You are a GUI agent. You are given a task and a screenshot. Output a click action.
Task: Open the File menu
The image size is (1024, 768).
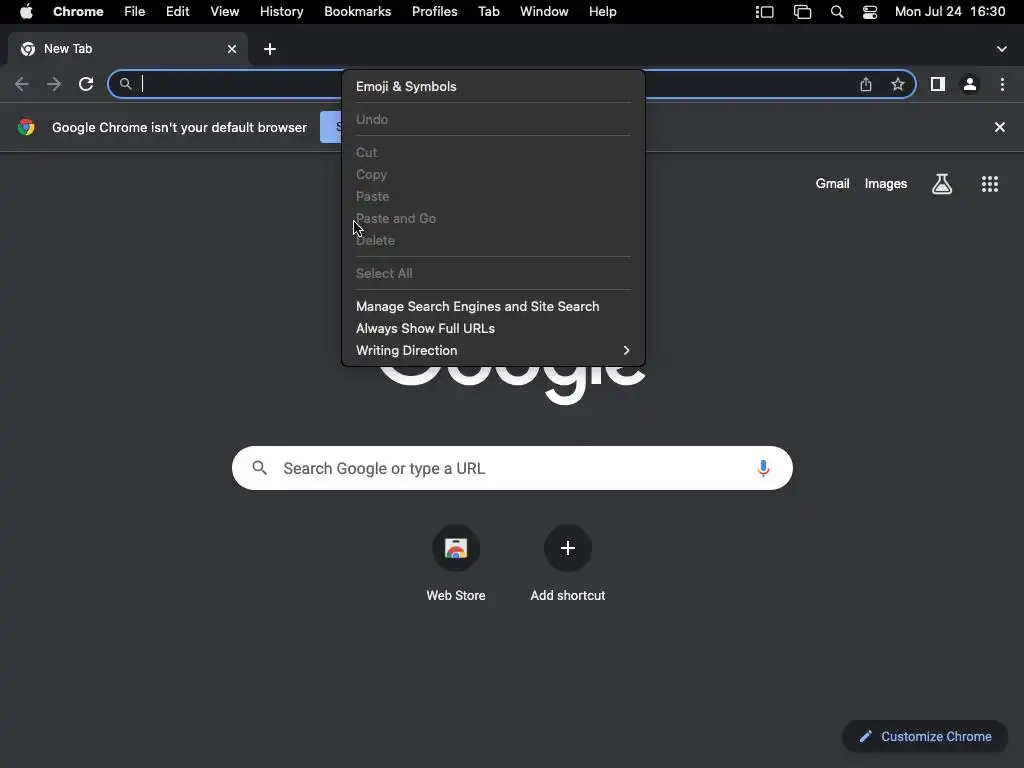[135, 12]
